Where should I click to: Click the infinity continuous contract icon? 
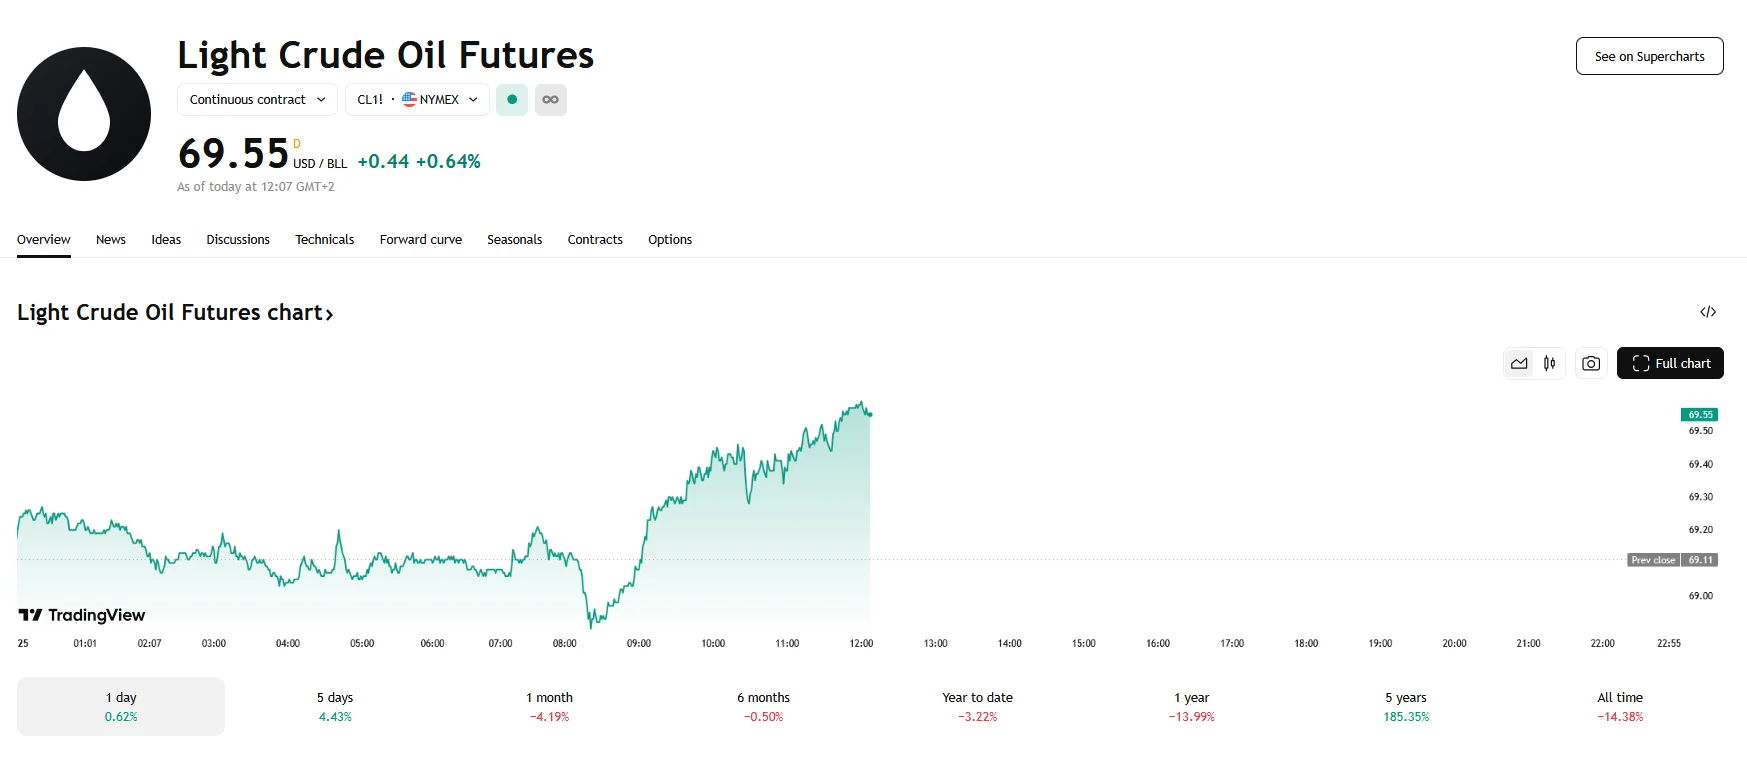point(550,100)
